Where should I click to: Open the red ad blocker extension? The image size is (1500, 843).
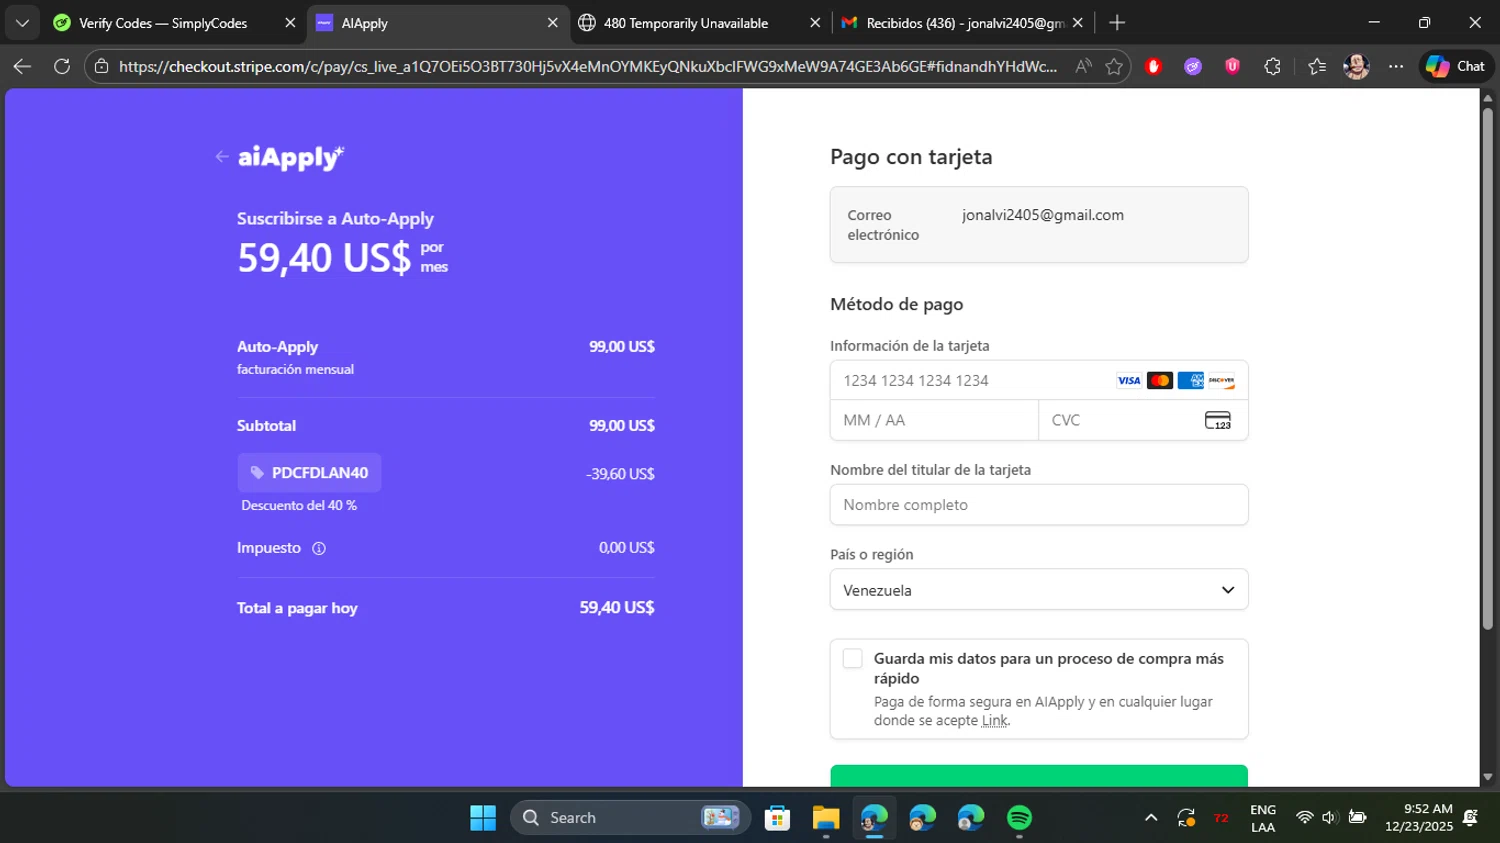point(1154,66)
